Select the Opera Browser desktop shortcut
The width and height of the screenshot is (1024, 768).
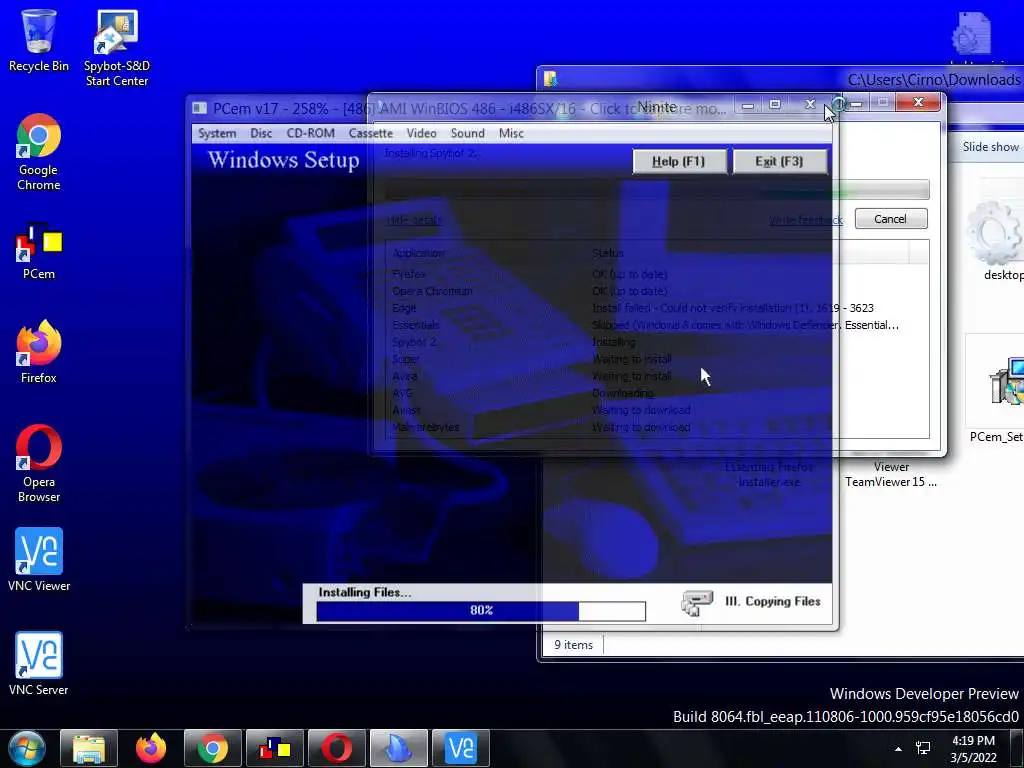coord(39,464)
